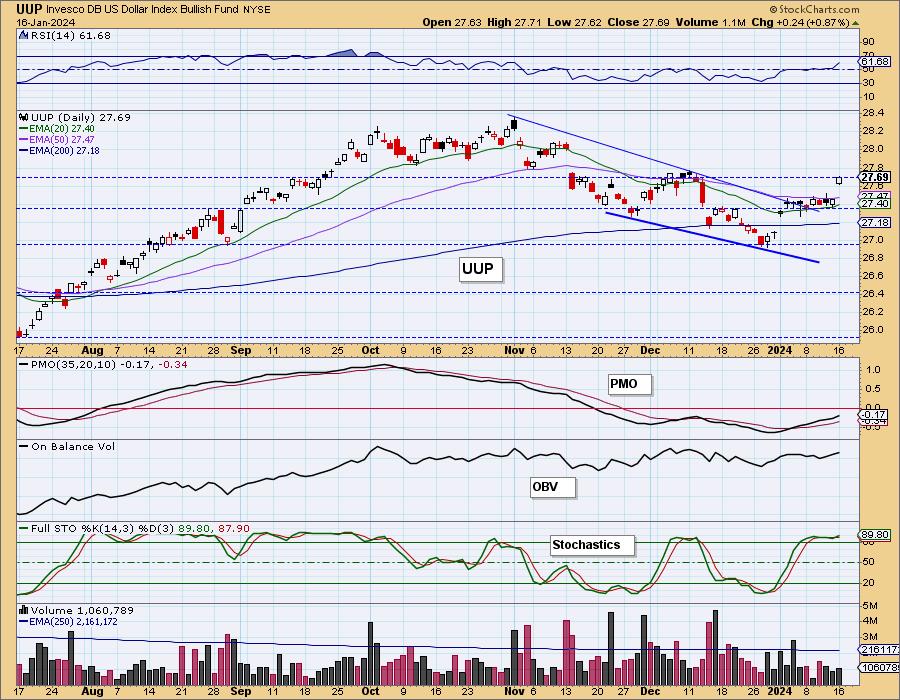900x700 pixels.
Task: Click Dec on the bottom volume date axis
Action: coord(650,691)
